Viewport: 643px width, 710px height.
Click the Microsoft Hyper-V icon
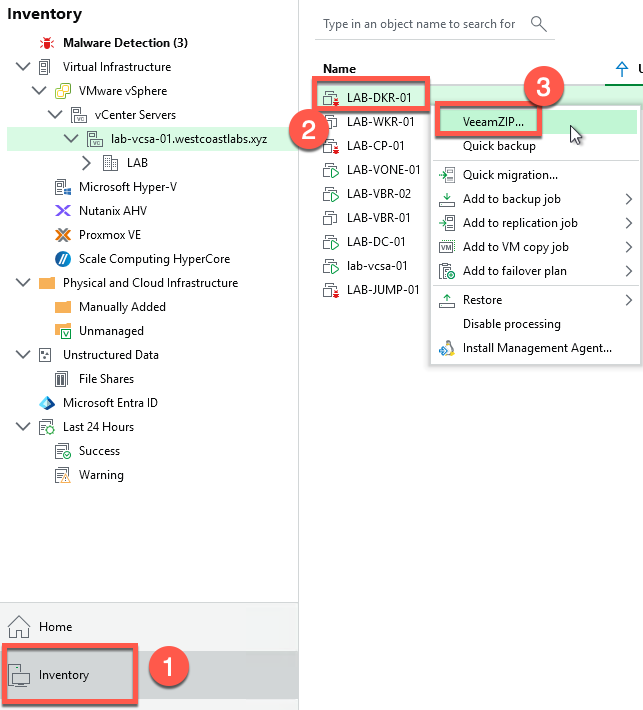coord(62,187)
